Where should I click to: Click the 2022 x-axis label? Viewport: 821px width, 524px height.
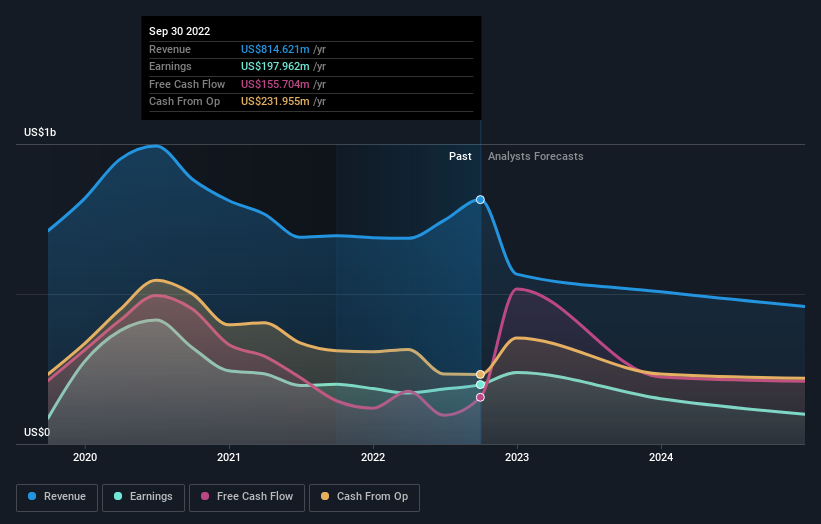click(x=373, y=457)
